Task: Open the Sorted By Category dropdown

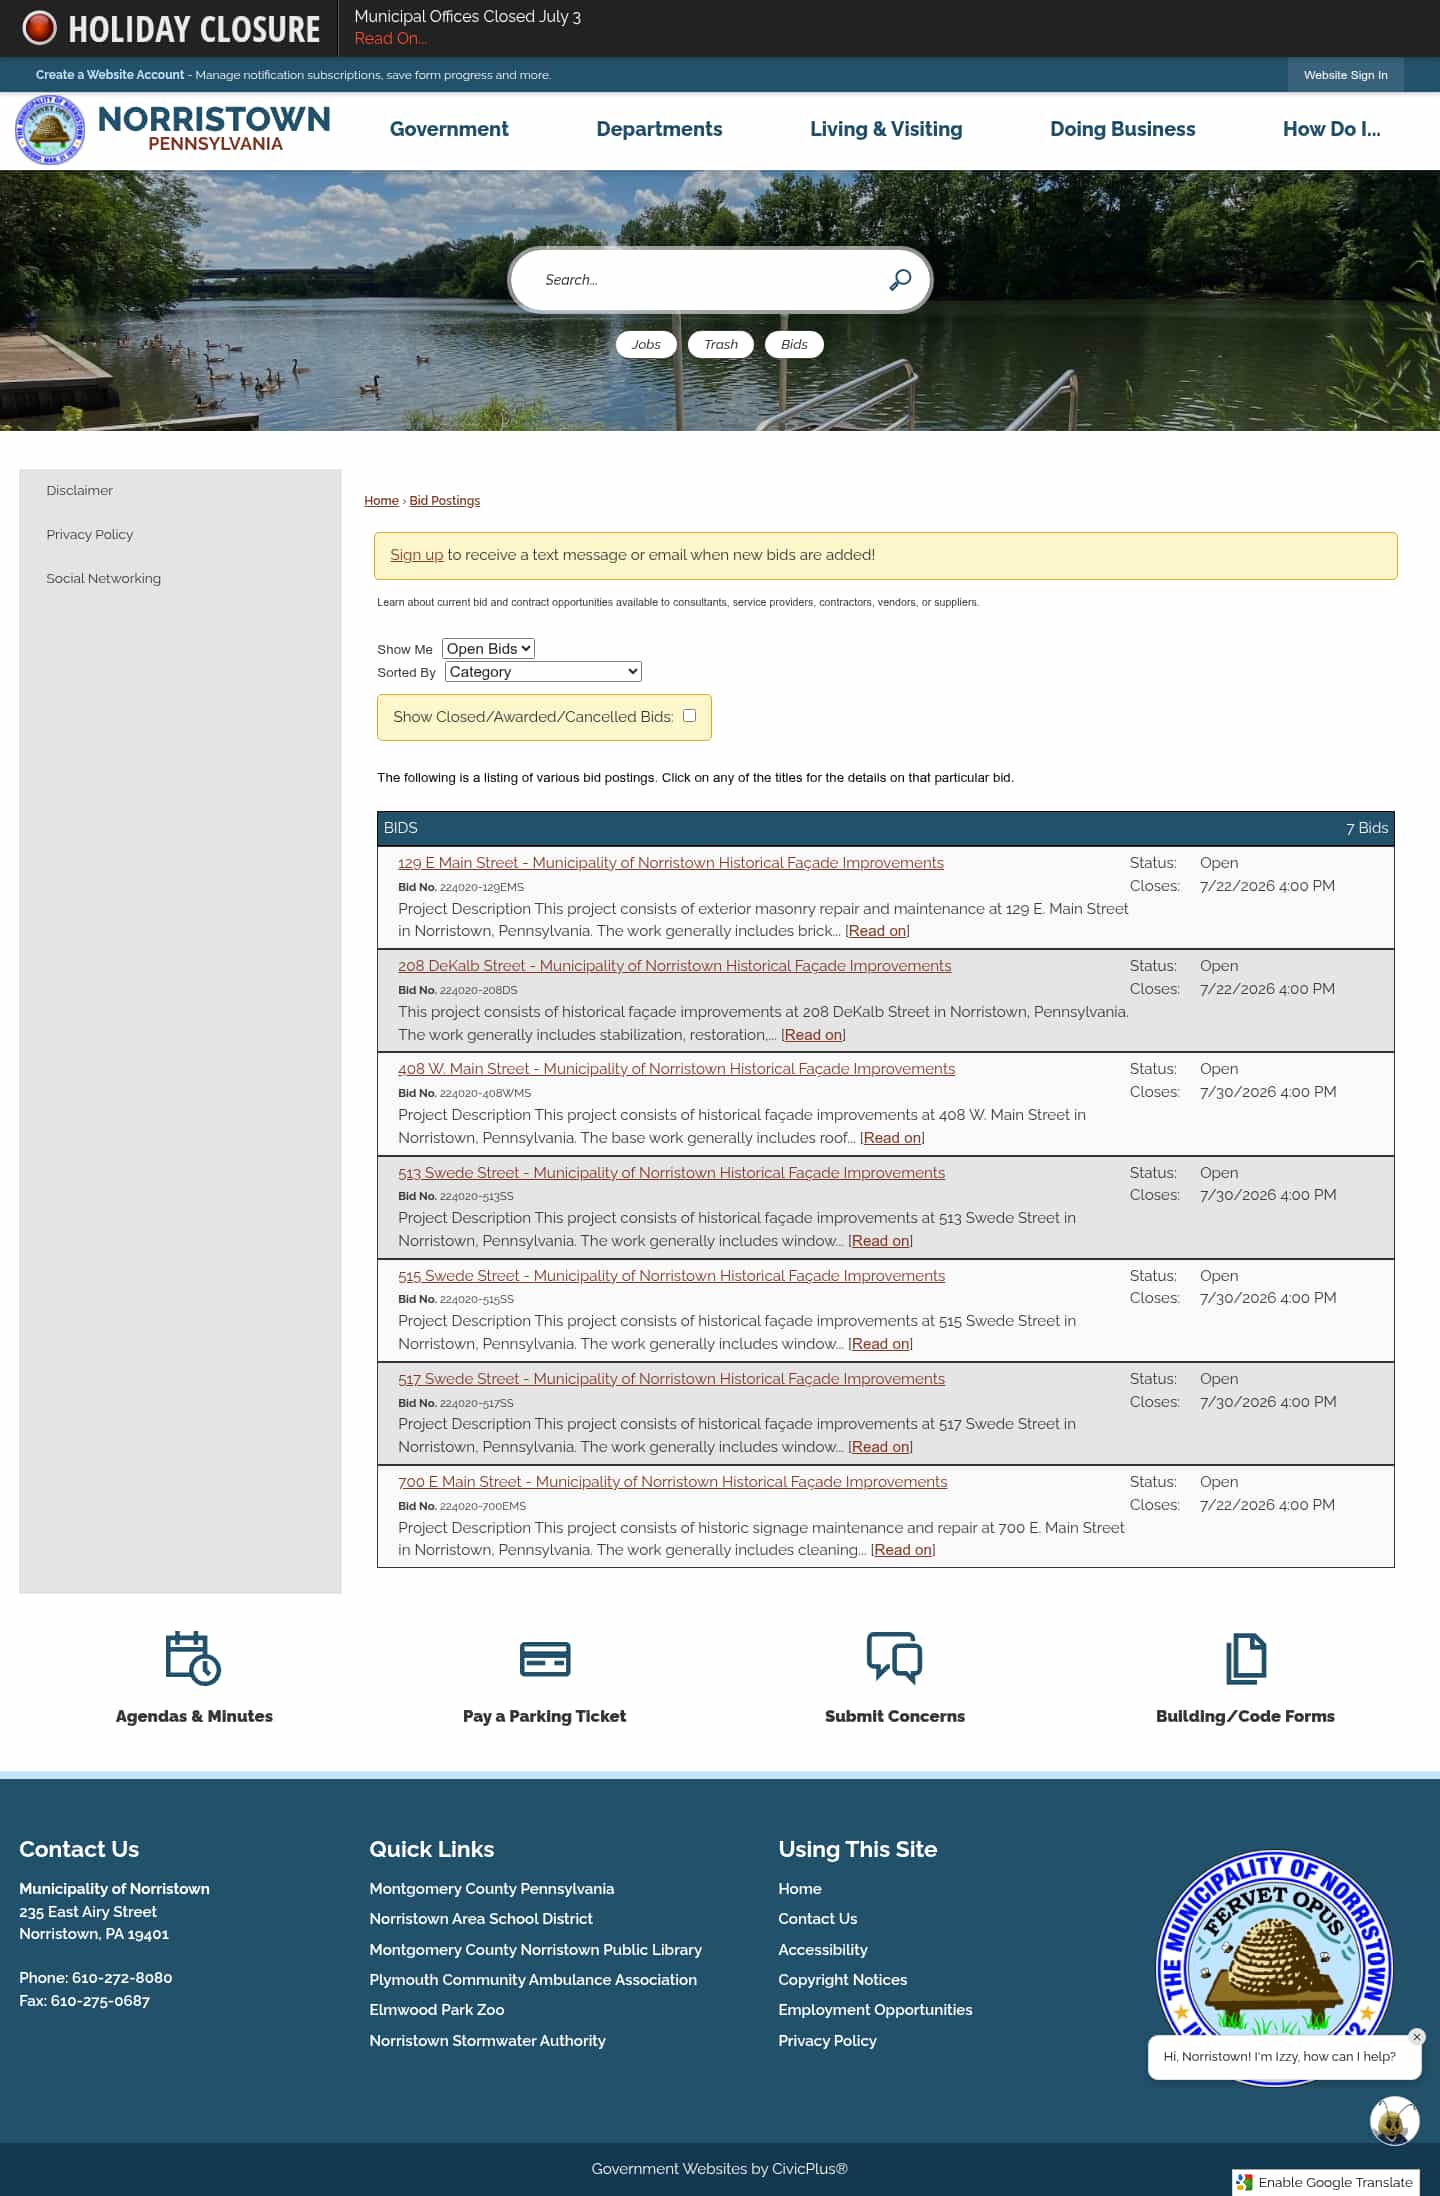Action: tap(543, 672)
